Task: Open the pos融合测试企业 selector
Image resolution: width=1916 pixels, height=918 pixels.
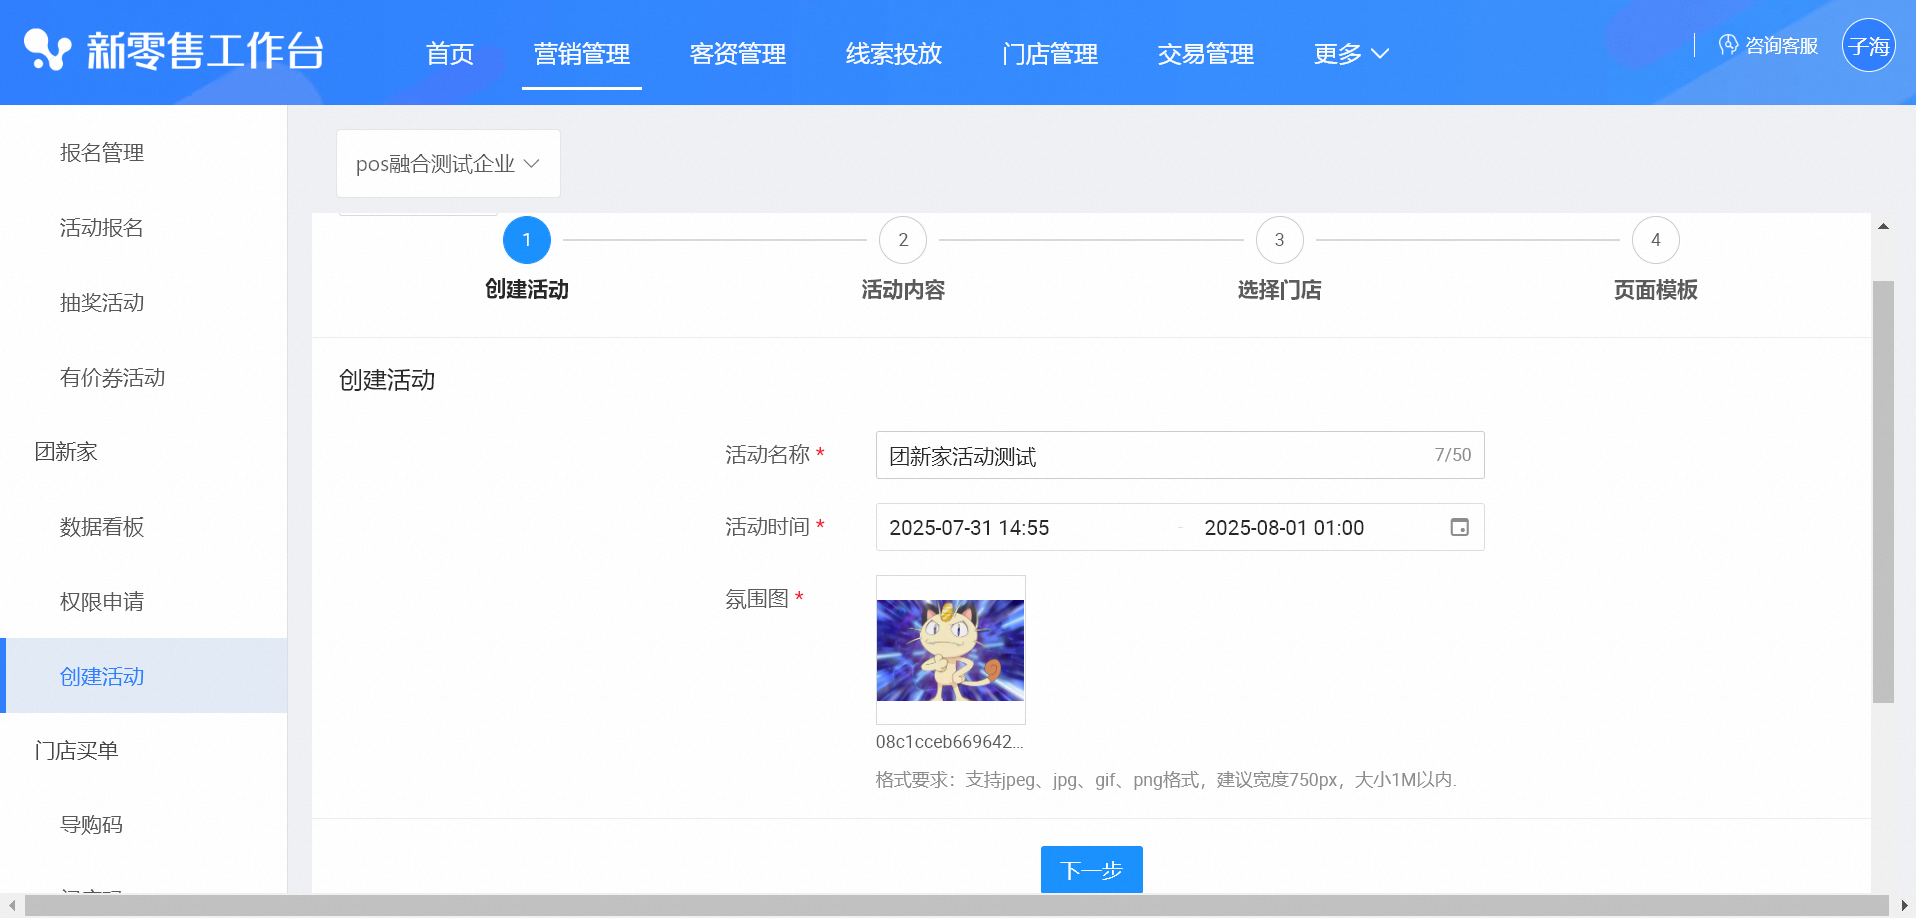Action: tap(447, 164)
